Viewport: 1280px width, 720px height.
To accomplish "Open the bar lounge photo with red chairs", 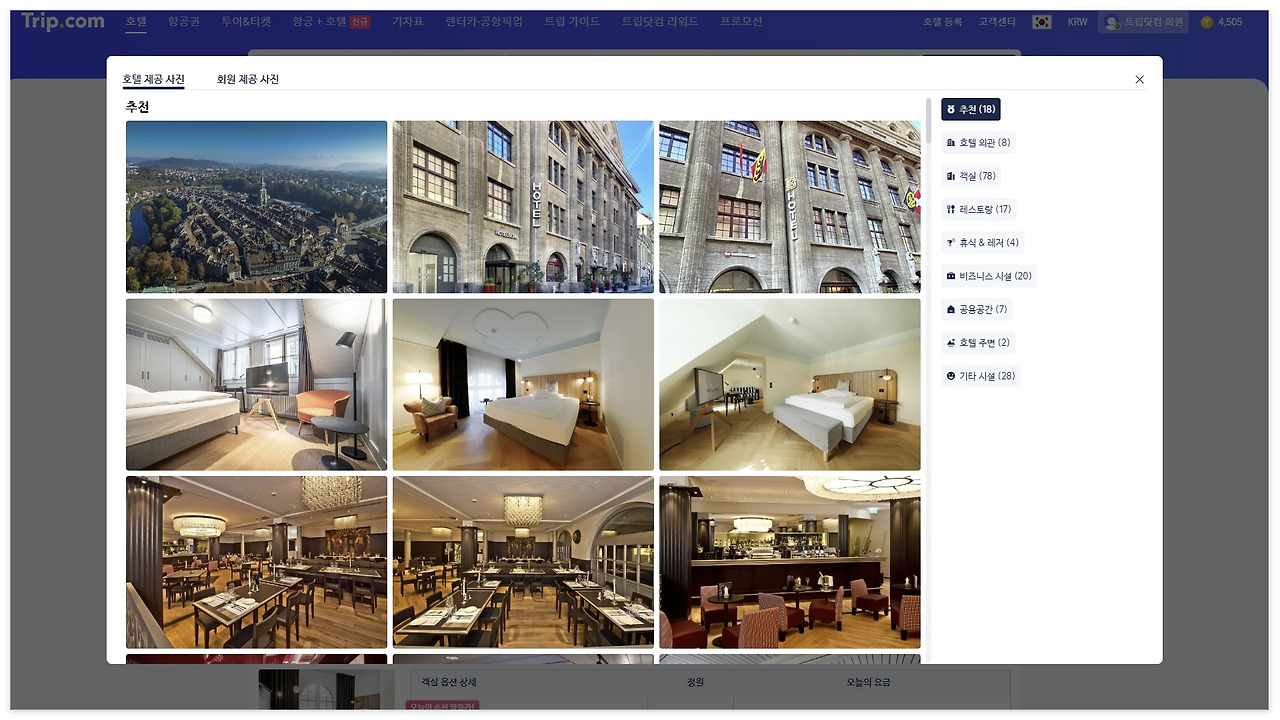I will click(x=790, y=562).
